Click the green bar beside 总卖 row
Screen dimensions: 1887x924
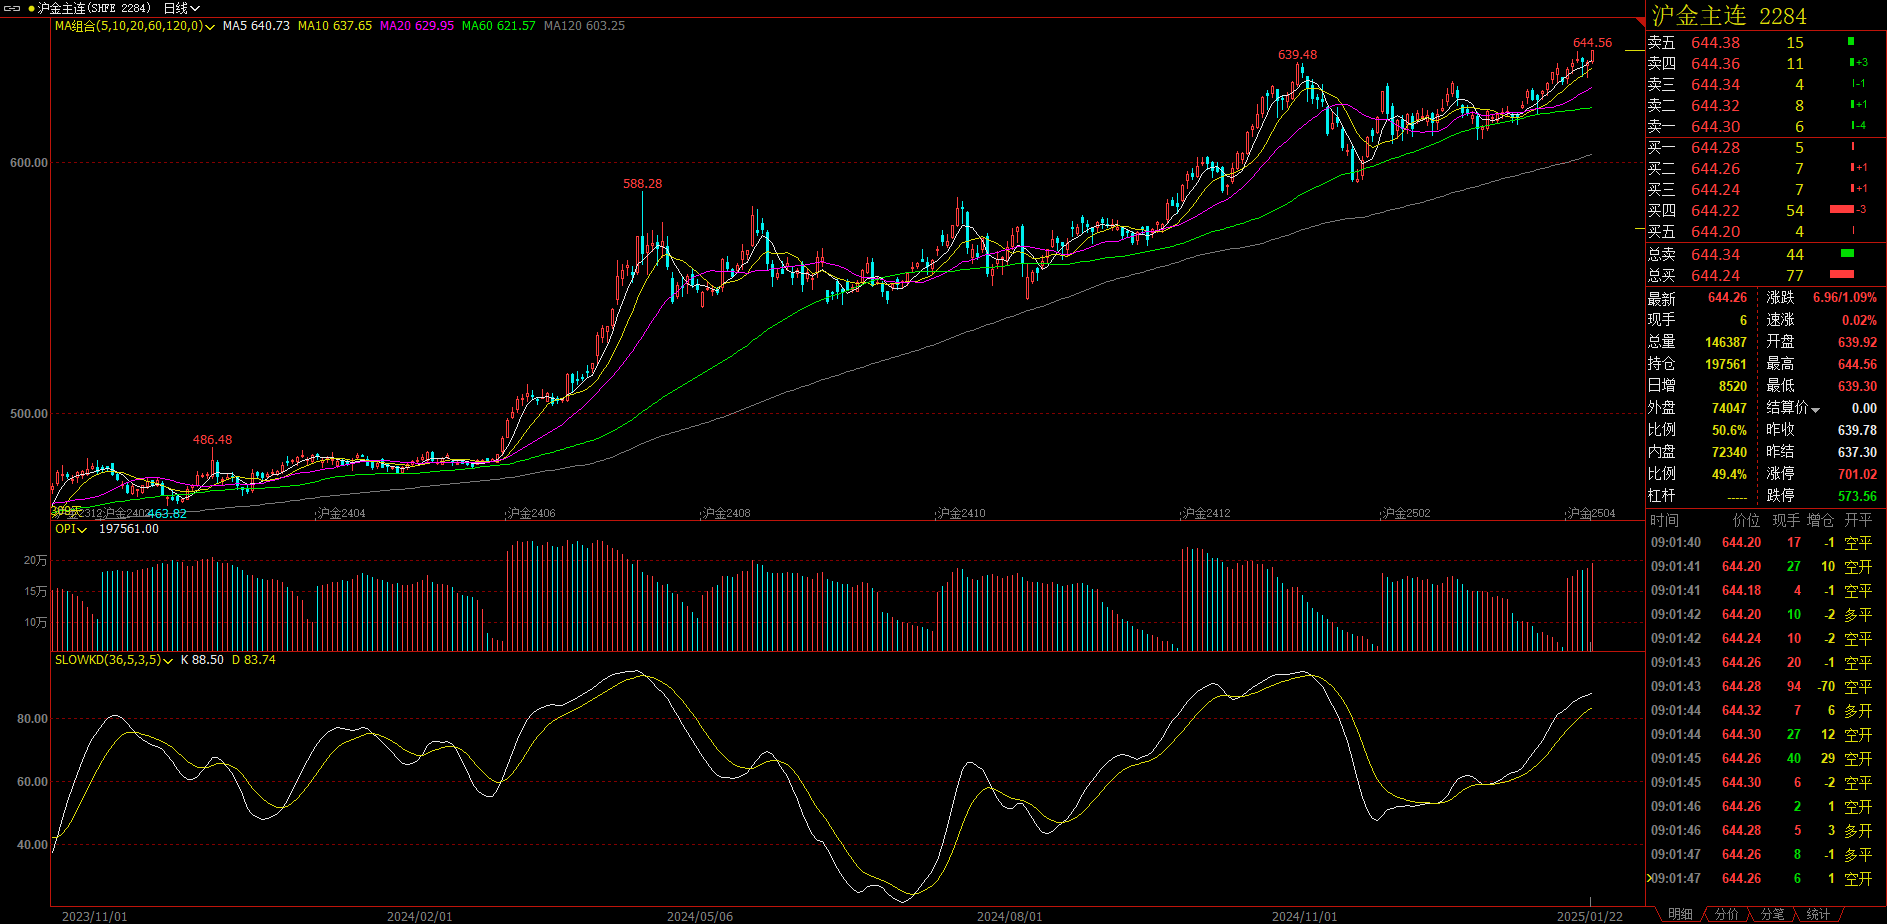pyautogui.click(x=1847, y=254)
